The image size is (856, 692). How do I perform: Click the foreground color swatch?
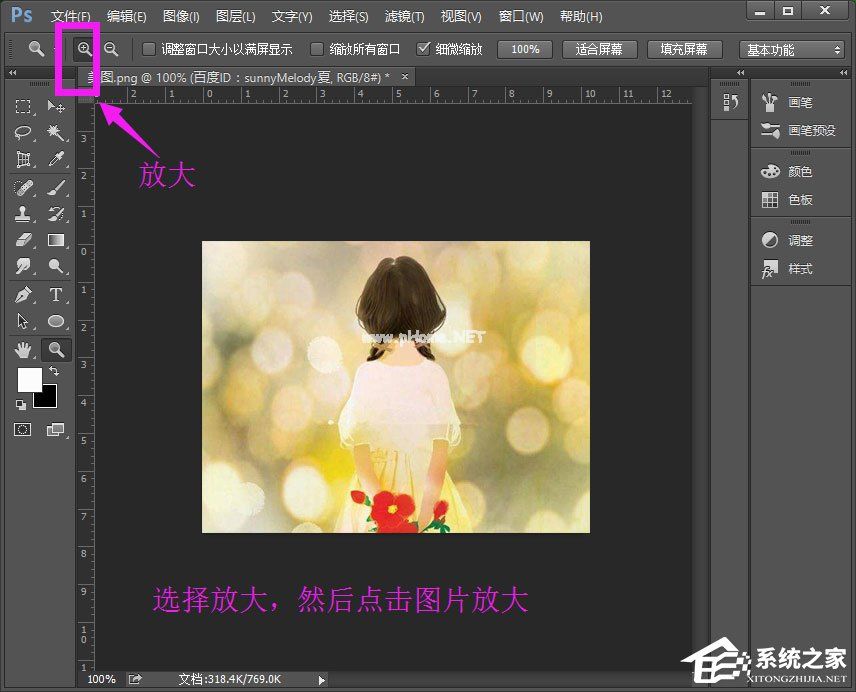pos(29,381)
